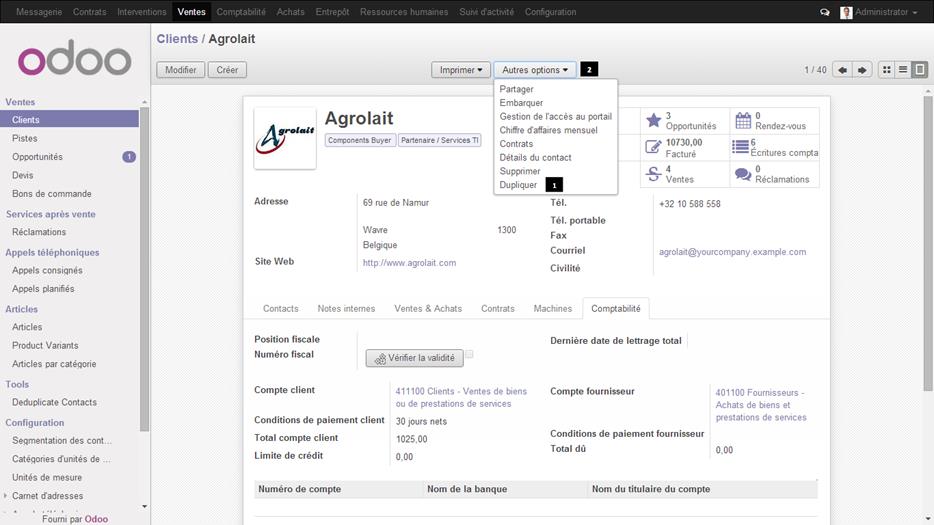The height and width of the screenshot is (525, 934).
Task: Click the main page vertical scrollbar
Action: tap(928, 244)
